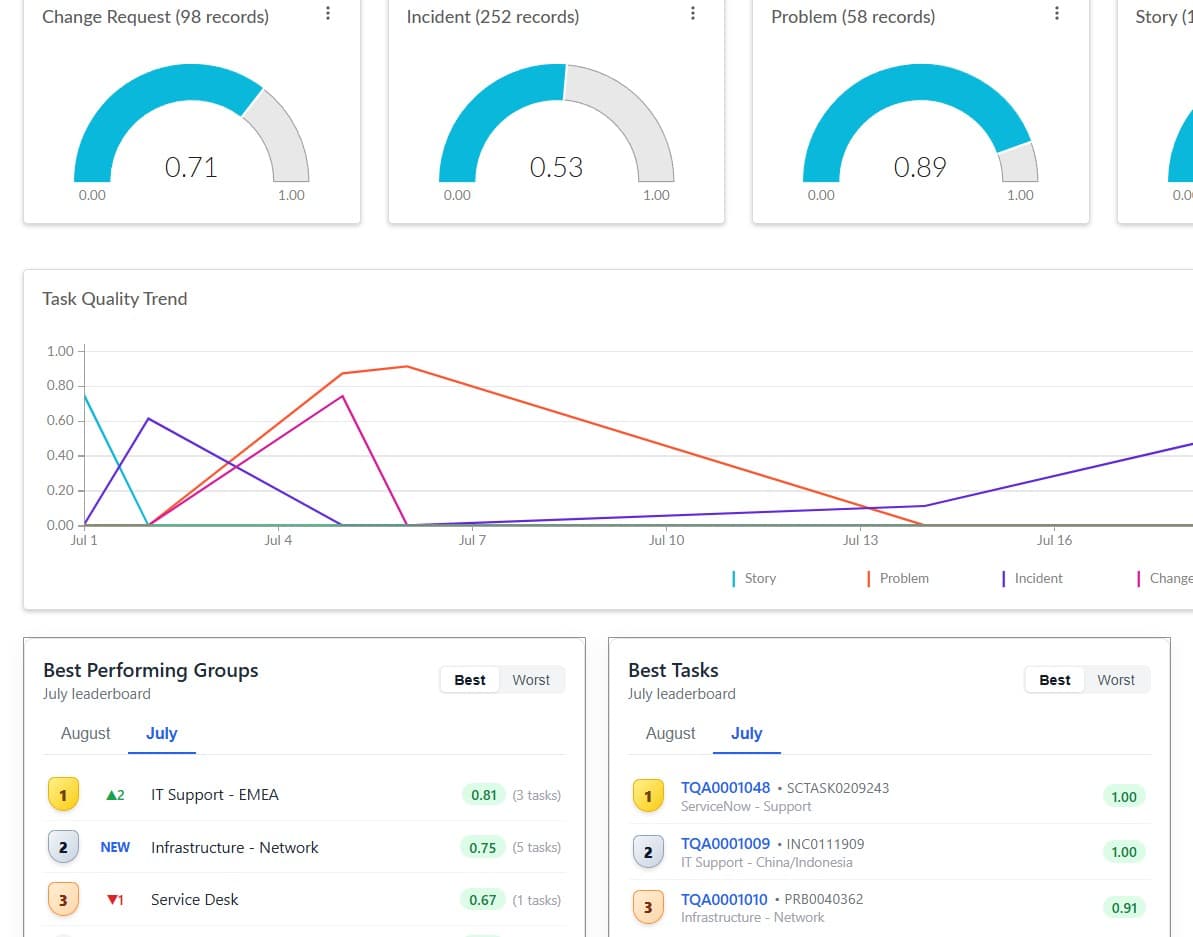Open Incident card three-dot menu

click(x=692, y=14)
